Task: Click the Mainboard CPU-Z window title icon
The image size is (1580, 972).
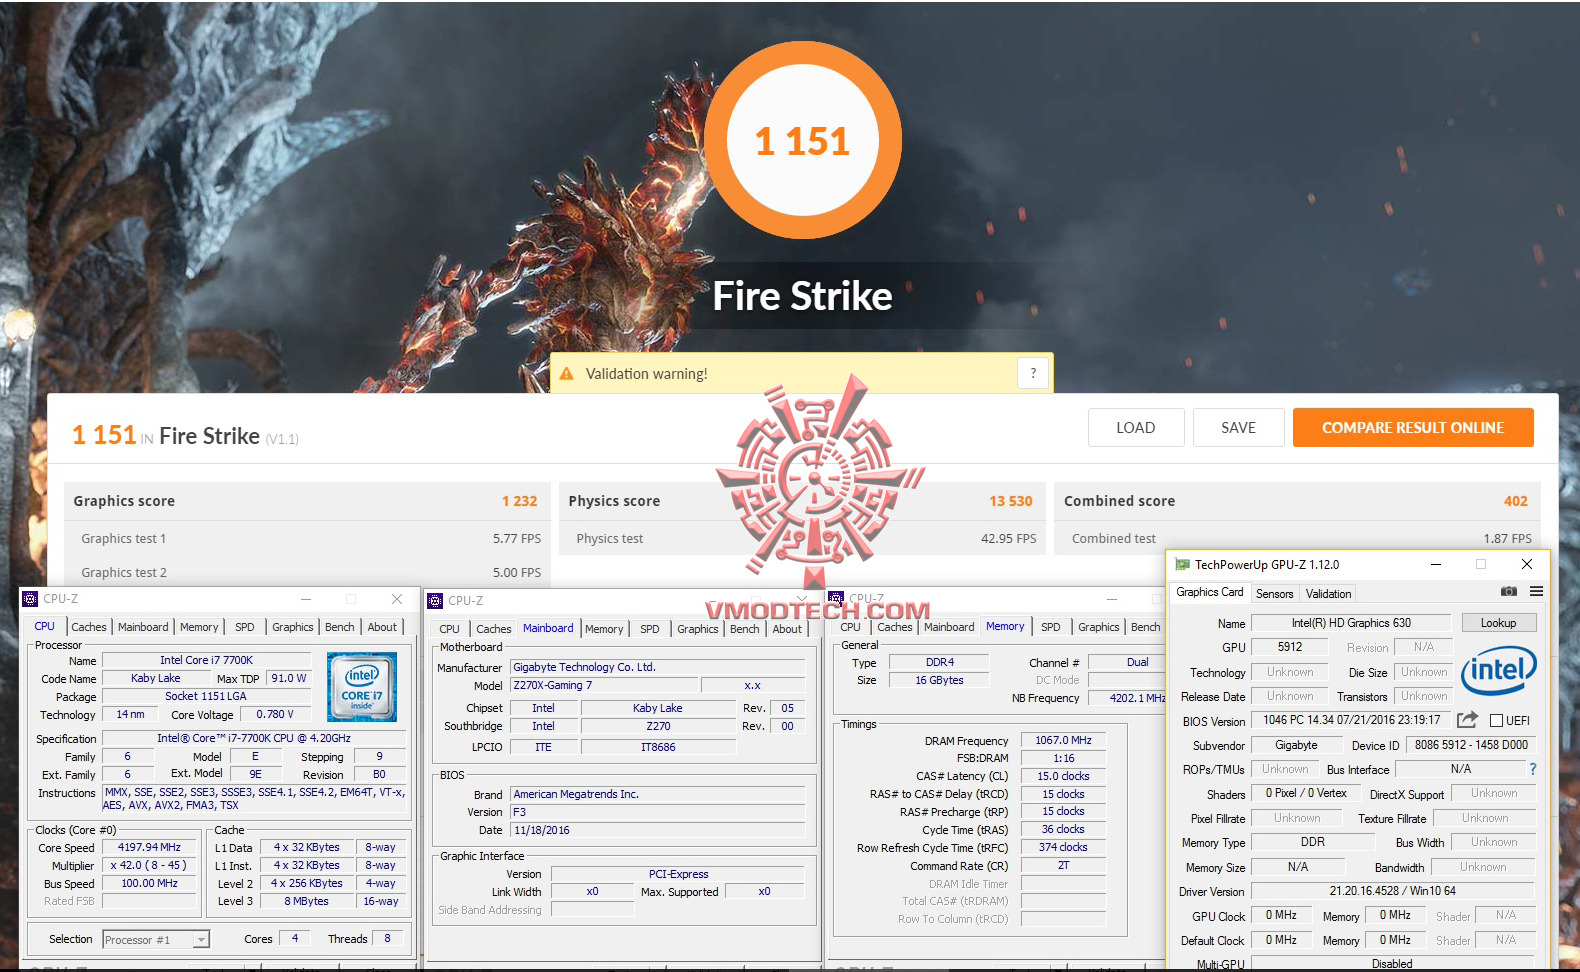Action: tap(435, 601)
